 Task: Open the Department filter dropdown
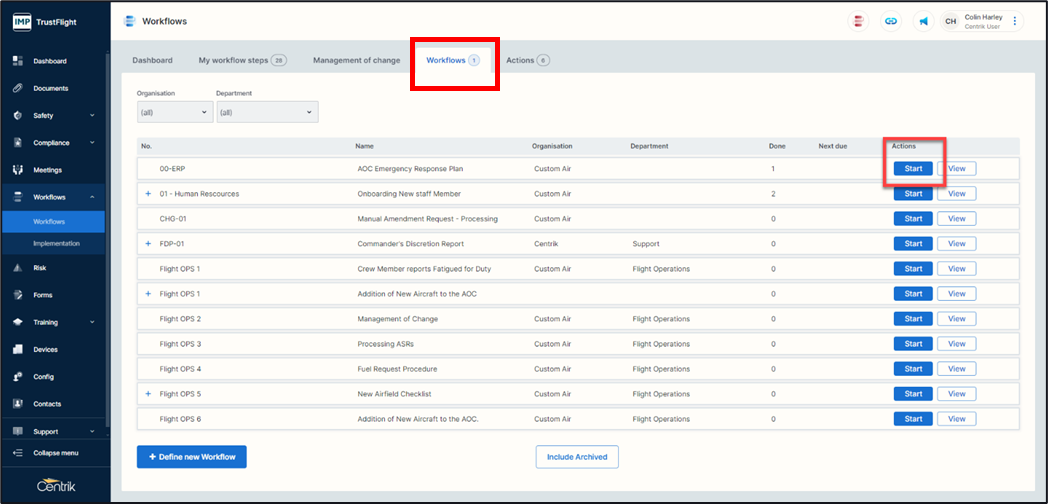pos(266,112)
